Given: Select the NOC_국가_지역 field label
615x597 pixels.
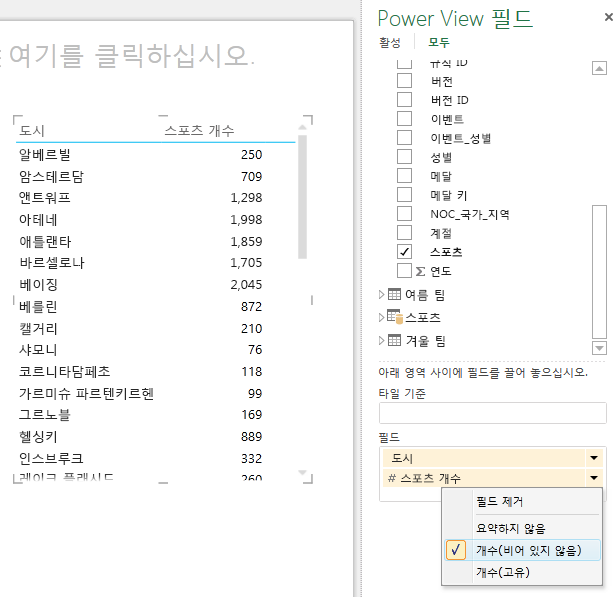Looking at the screenshot, I should click(x=470, y=214).
